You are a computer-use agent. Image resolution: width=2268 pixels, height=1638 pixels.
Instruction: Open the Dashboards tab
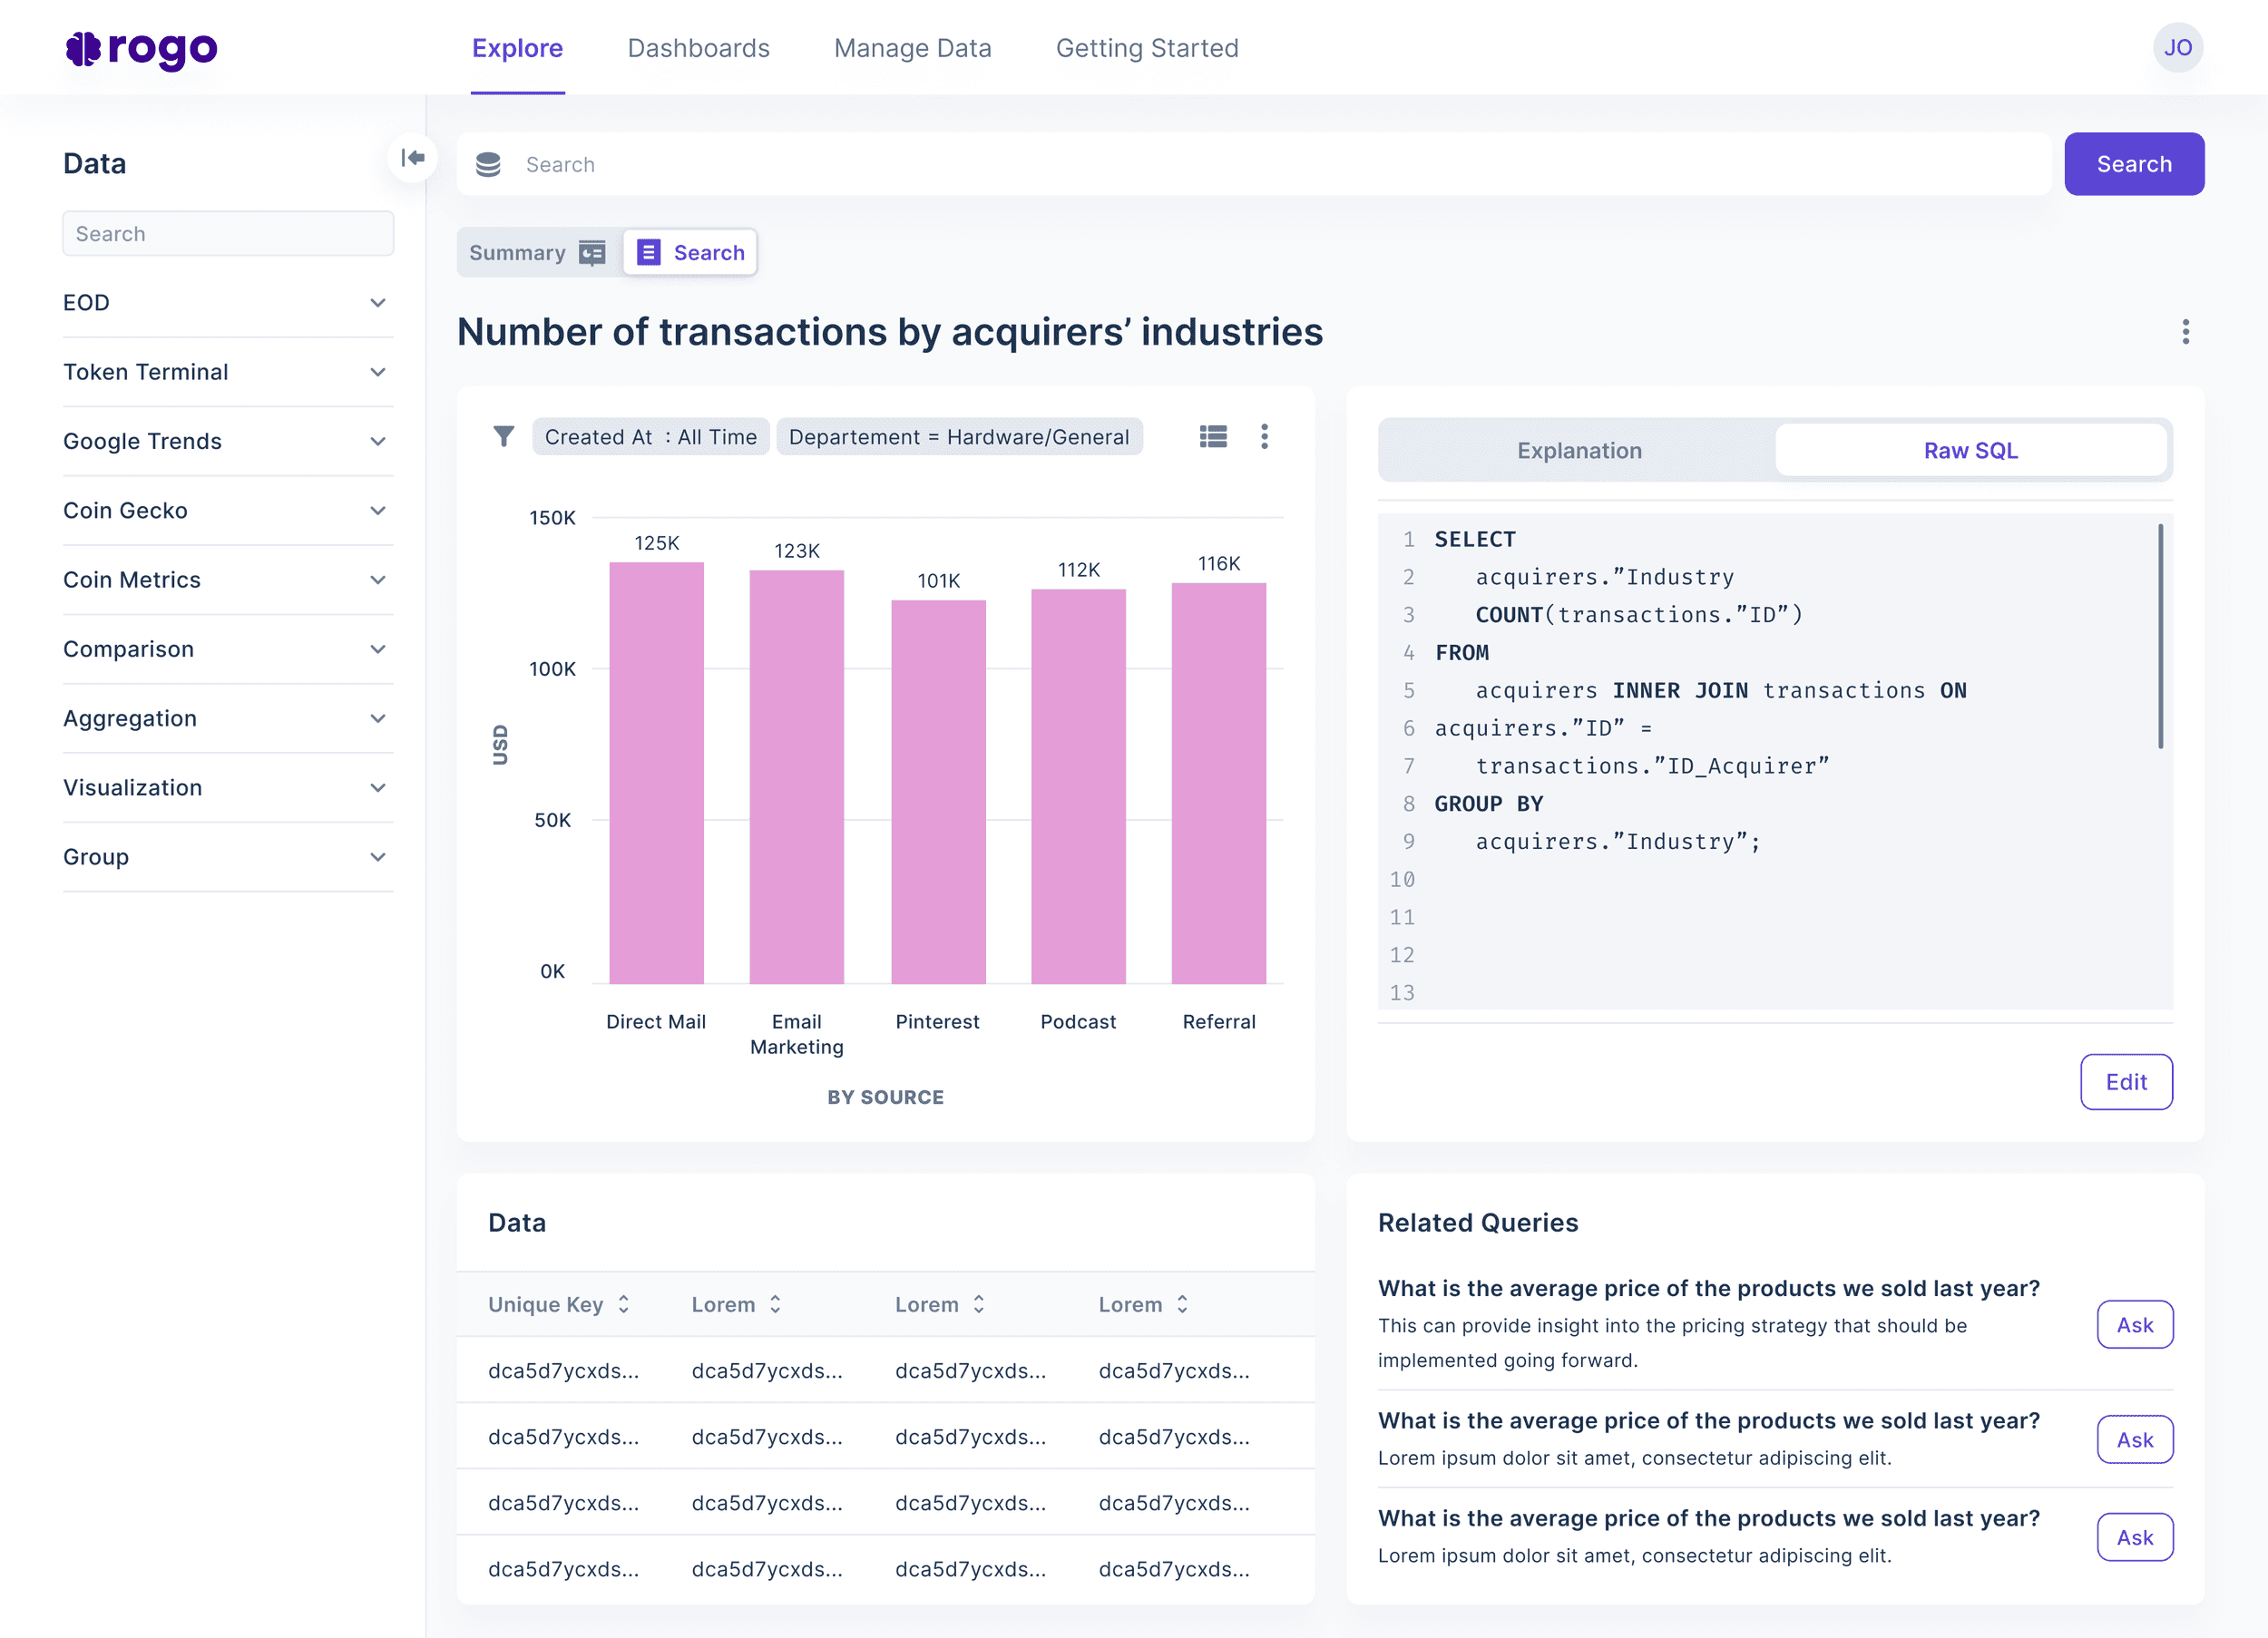[x=698, y=48]
